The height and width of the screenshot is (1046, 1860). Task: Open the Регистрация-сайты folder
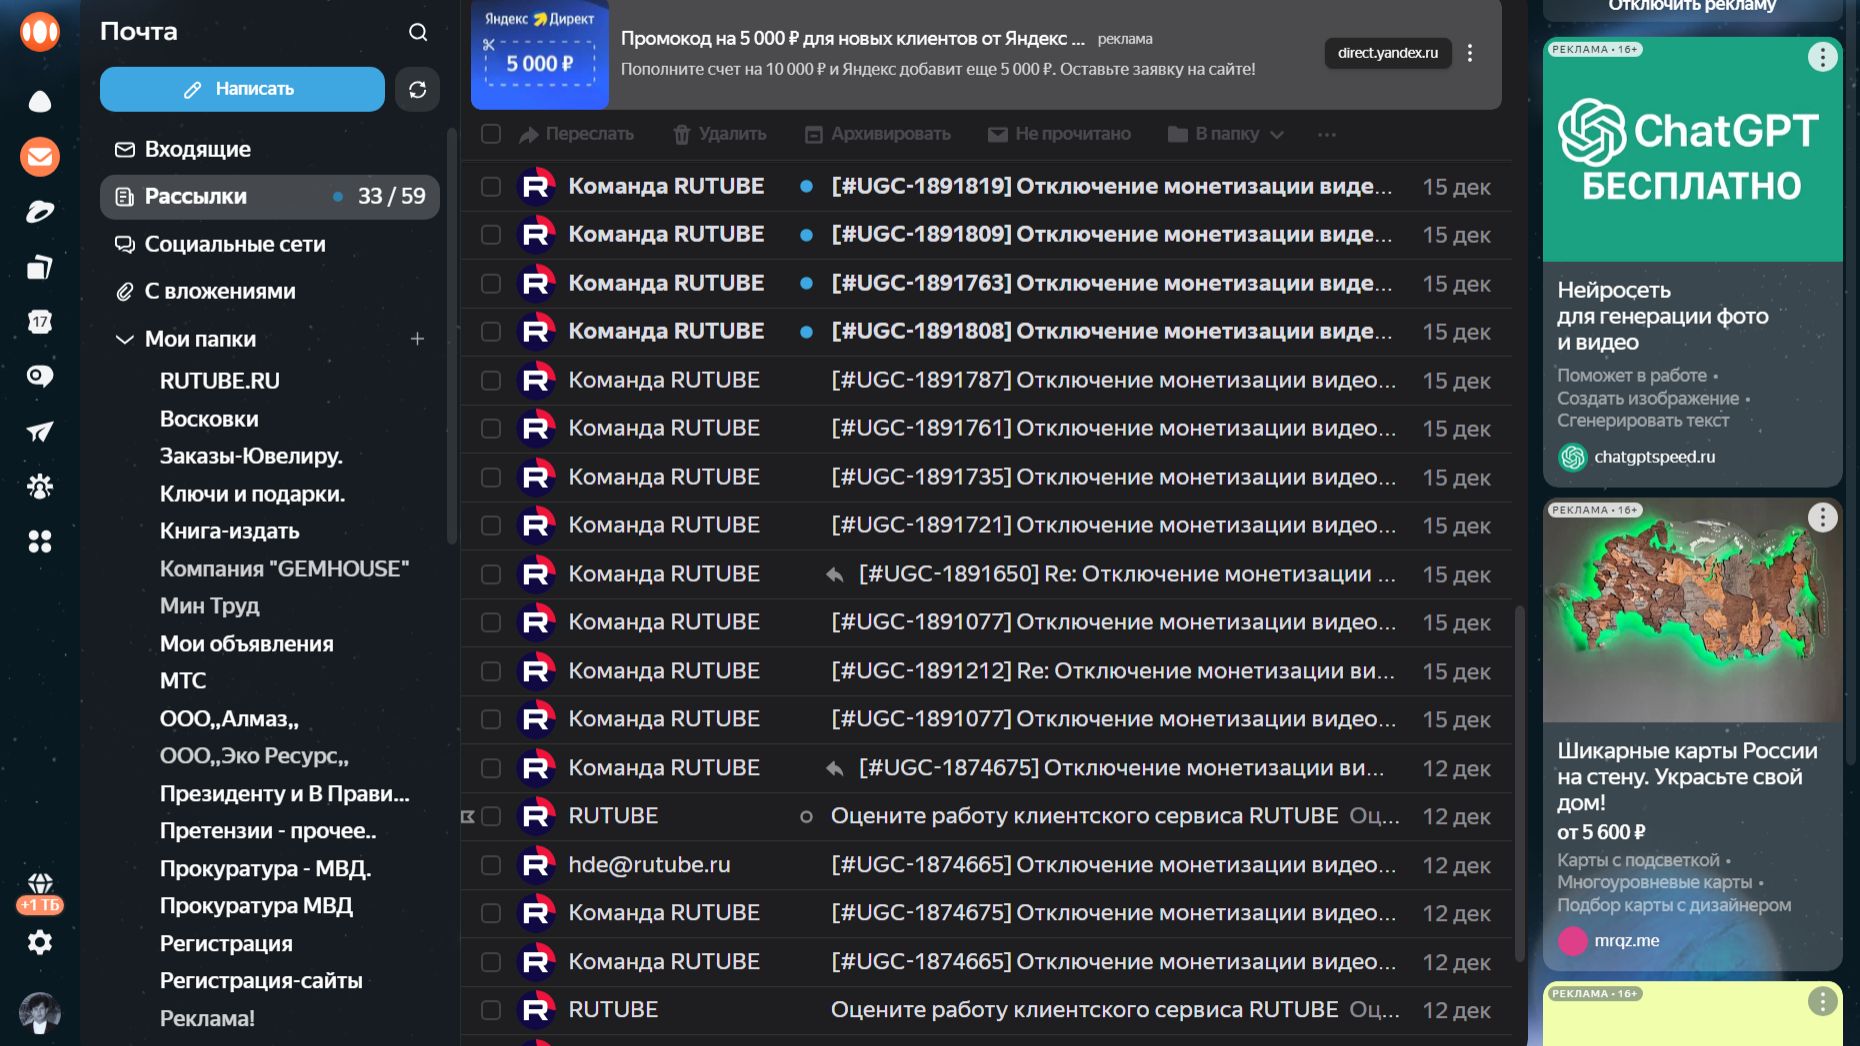pyautogui.click(x=261, y=981)
